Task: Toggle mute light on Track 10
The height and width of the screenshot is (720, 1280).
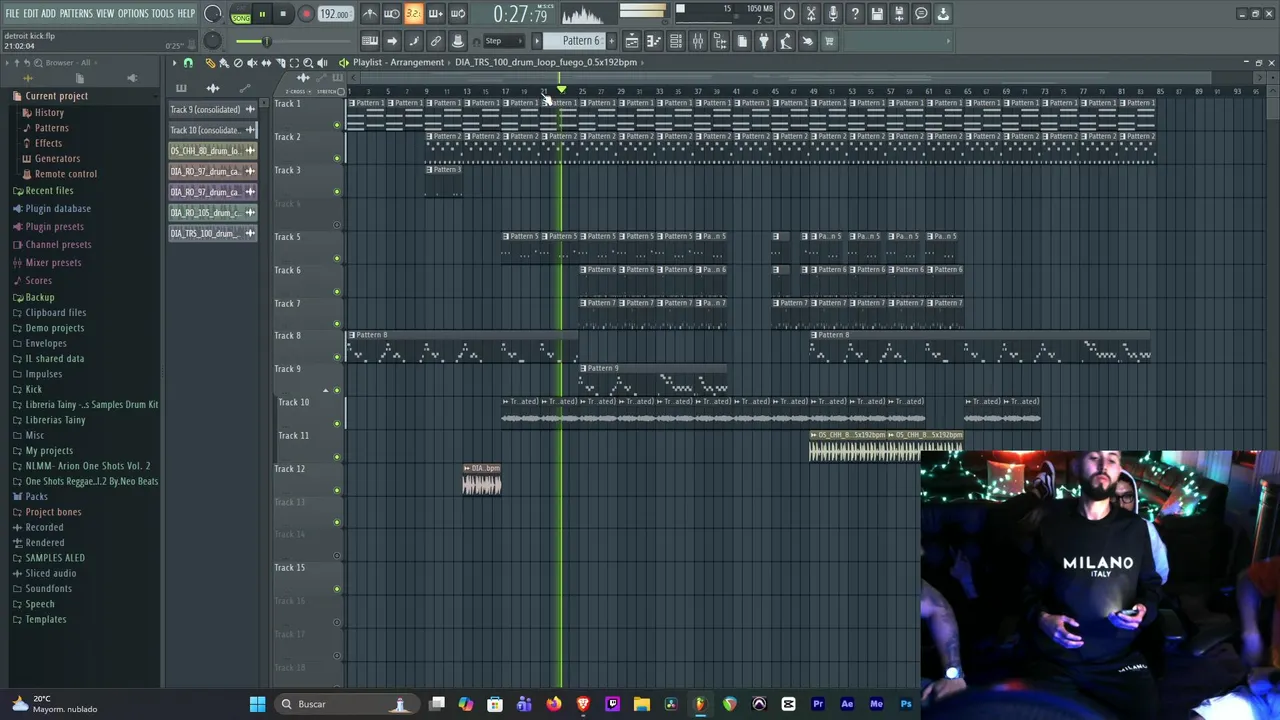Action: 337,423
